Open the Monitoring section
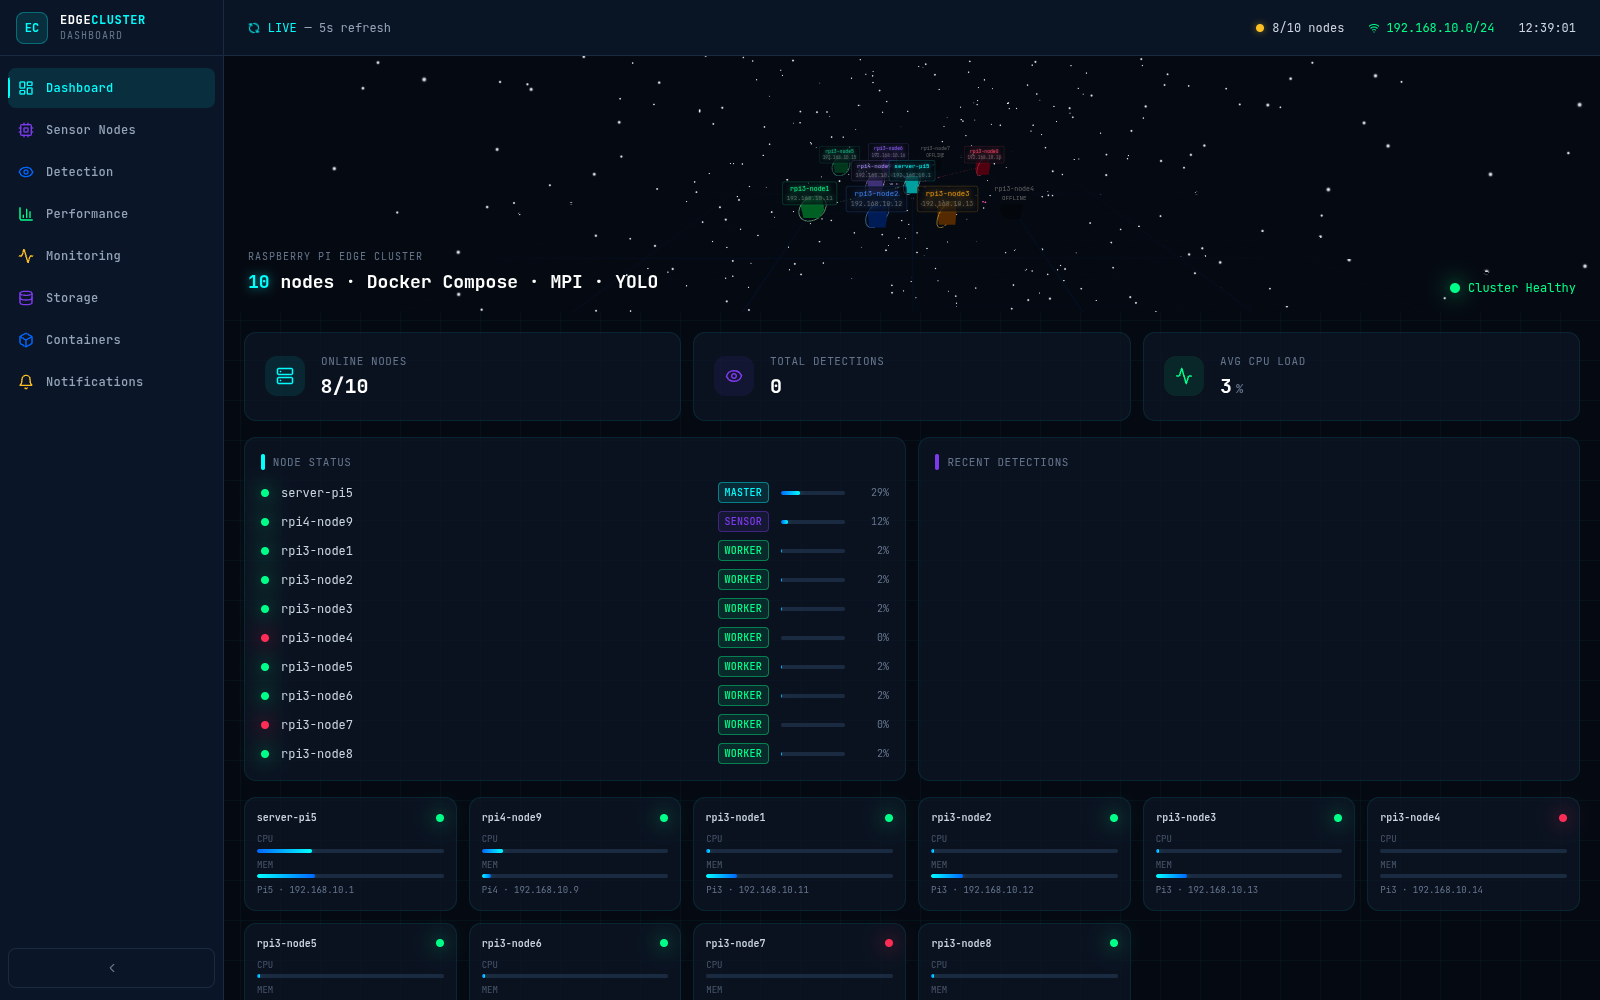The image size is (1600, 1000). point(111,256)
